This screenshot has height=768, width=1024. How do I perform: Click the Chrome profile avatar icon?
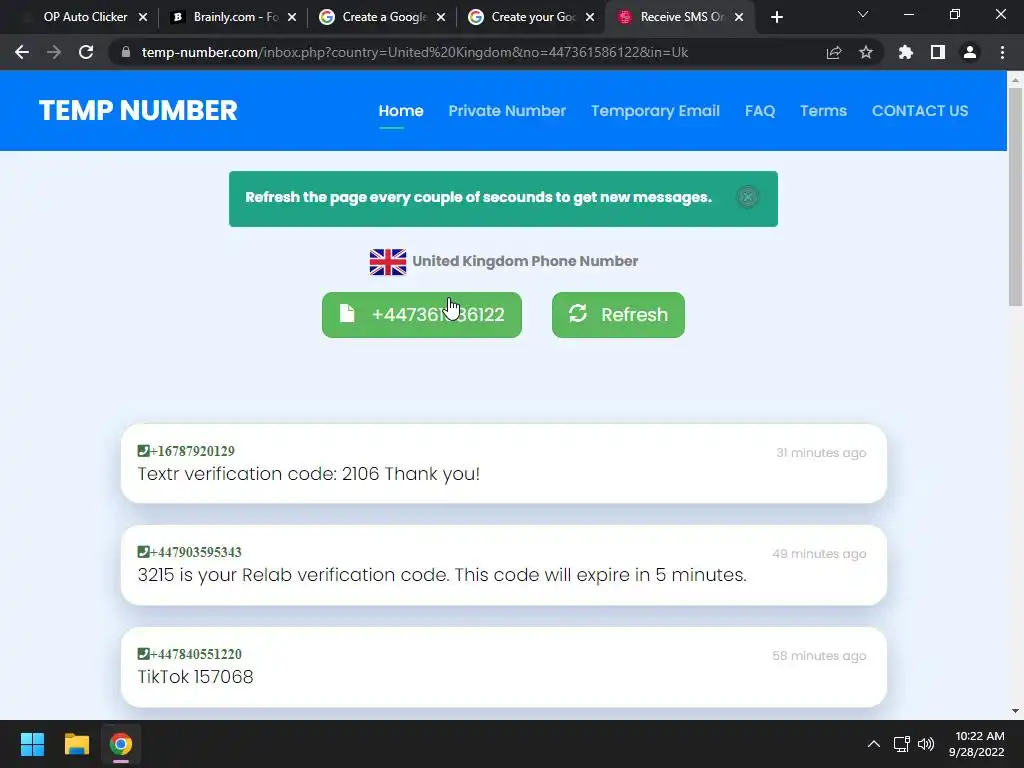[x=970, y=52]
